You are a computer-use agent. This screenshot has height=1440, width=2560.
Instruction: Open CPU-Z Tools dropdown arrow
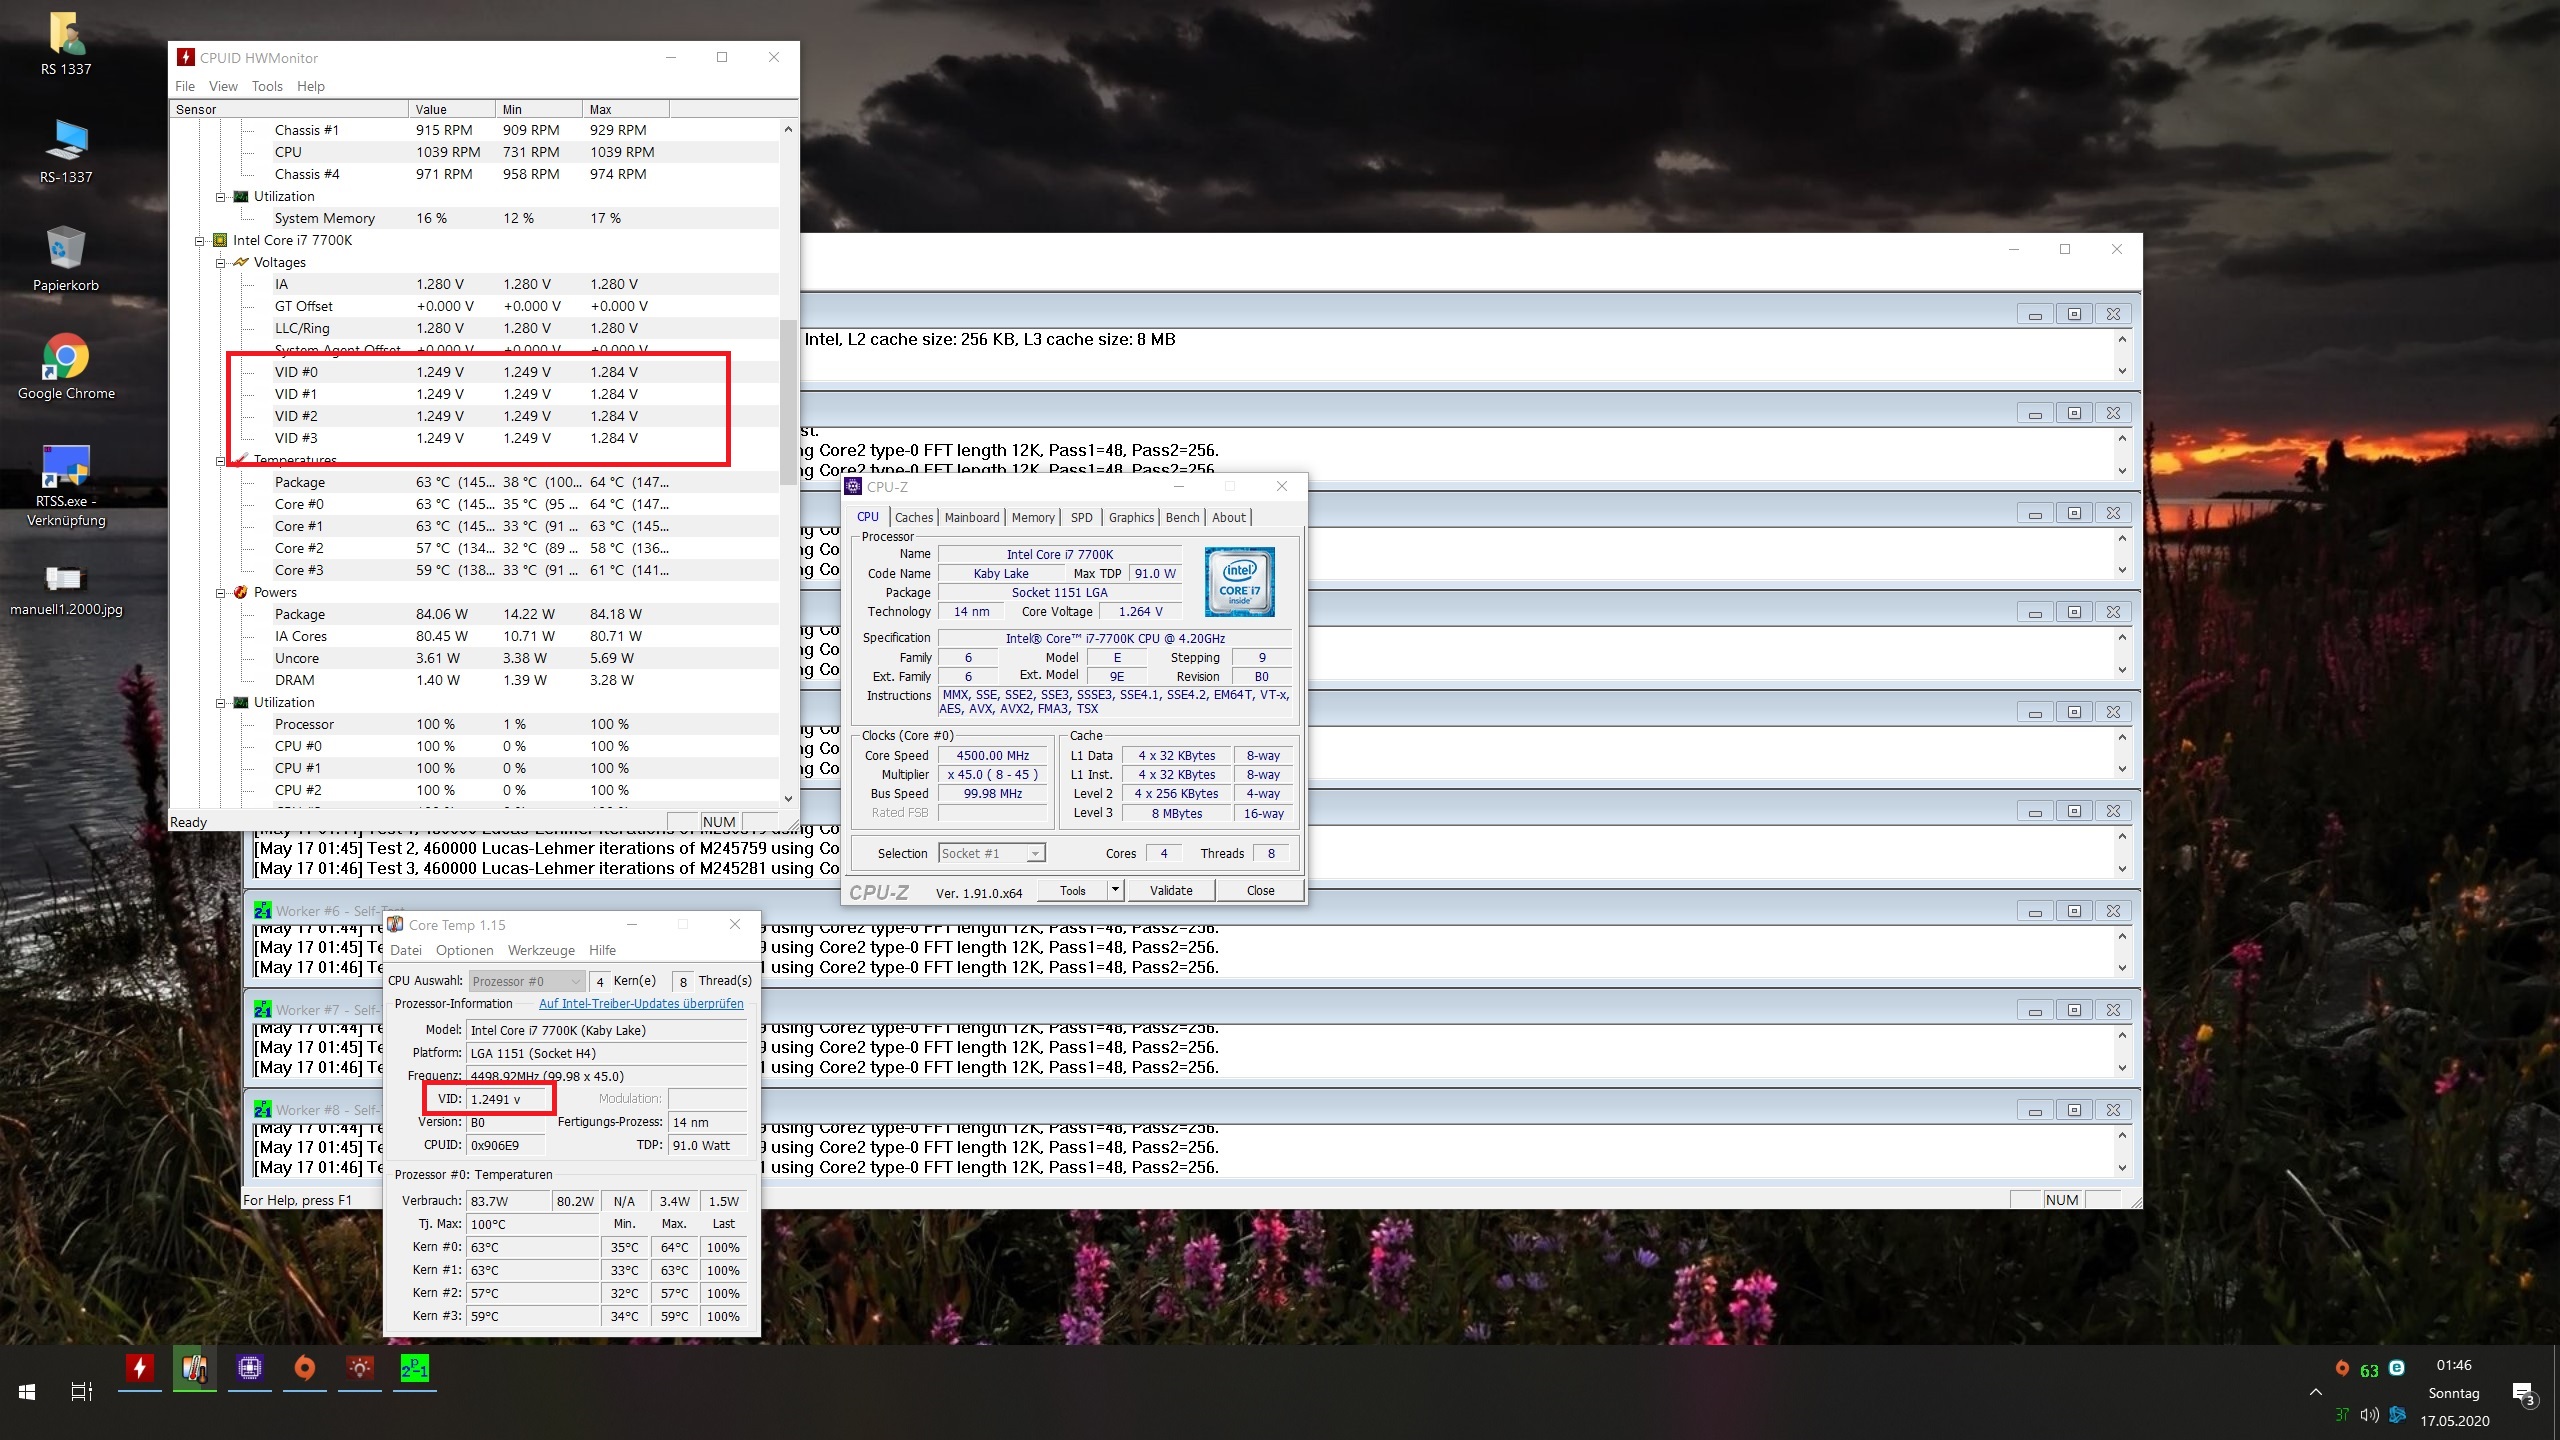[1115, 890]
